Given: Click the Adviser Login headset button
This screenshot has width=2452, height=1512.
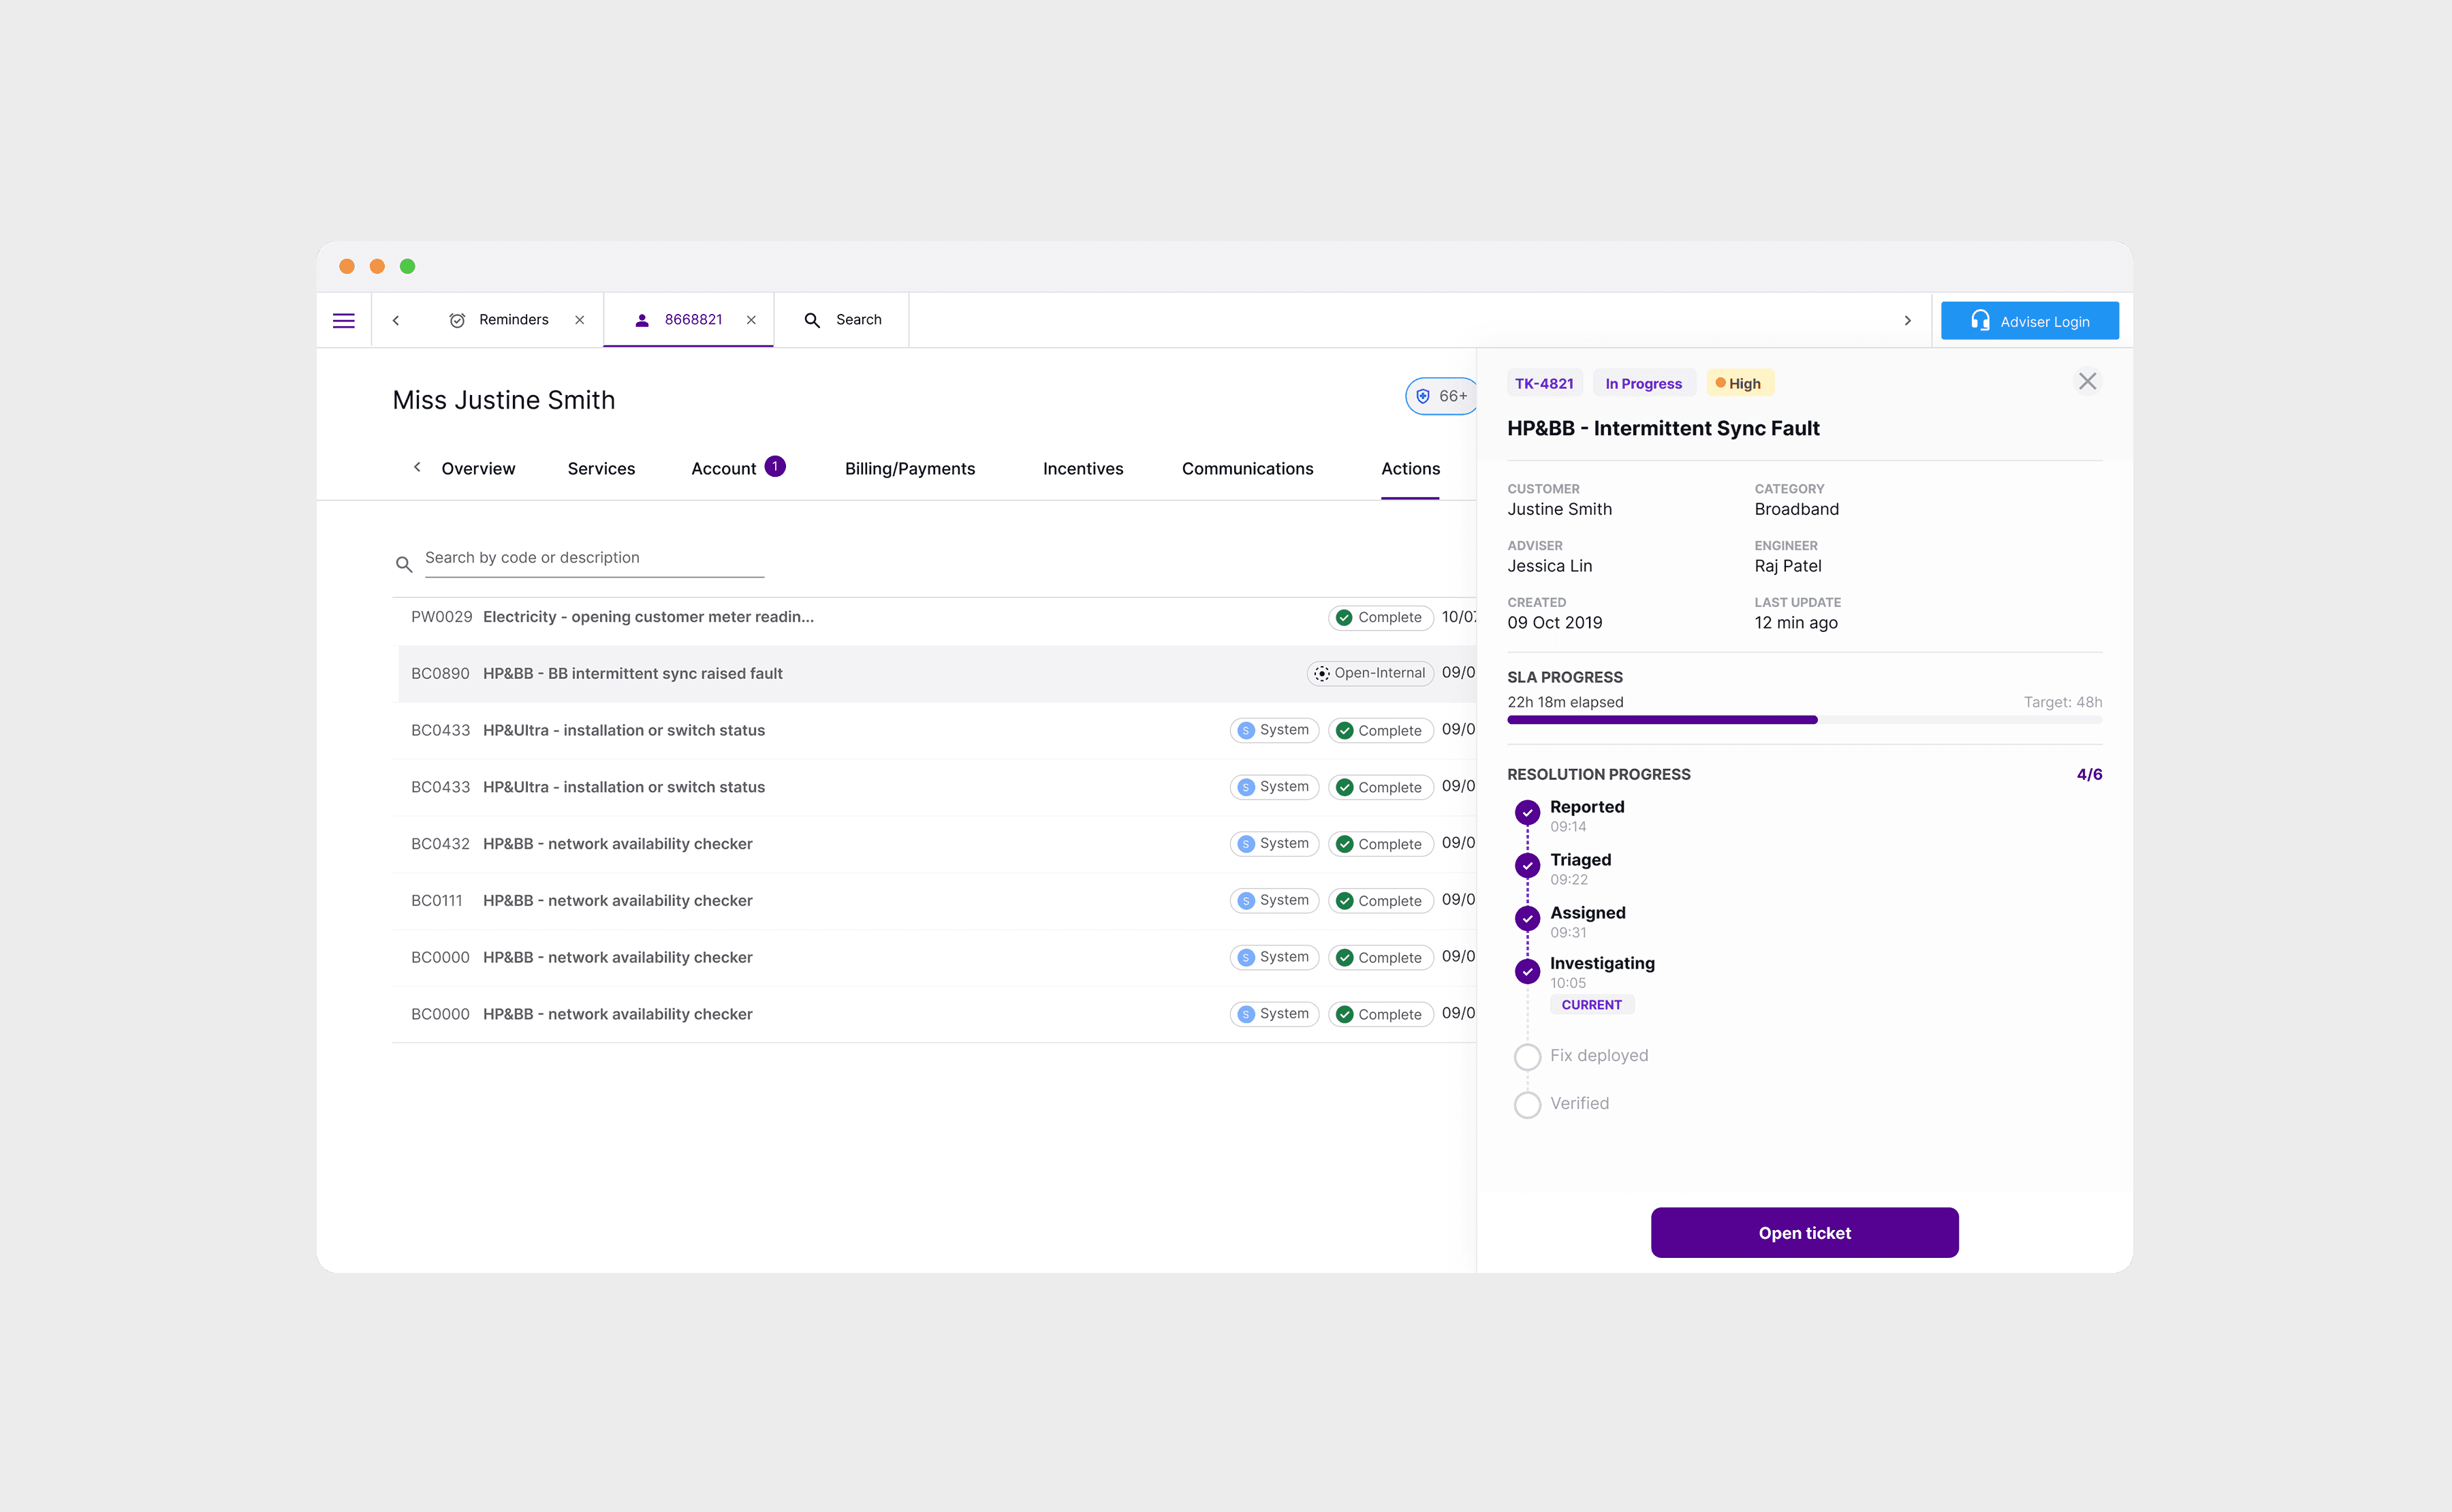Looking at the screenshot, I should (2029, 321).
